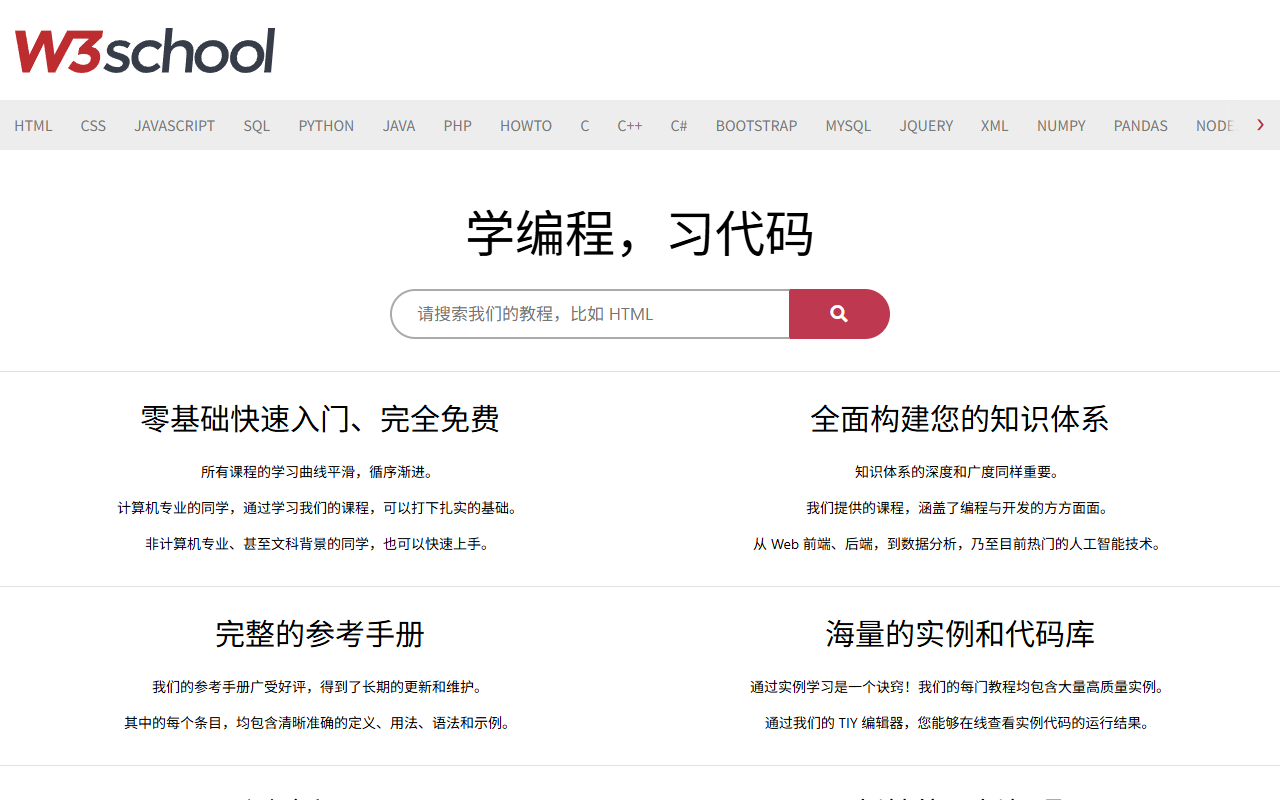This screenshot has width=1280, height=800.
Task: Click PANDAS in the navigation bar
Action: 1141,126
